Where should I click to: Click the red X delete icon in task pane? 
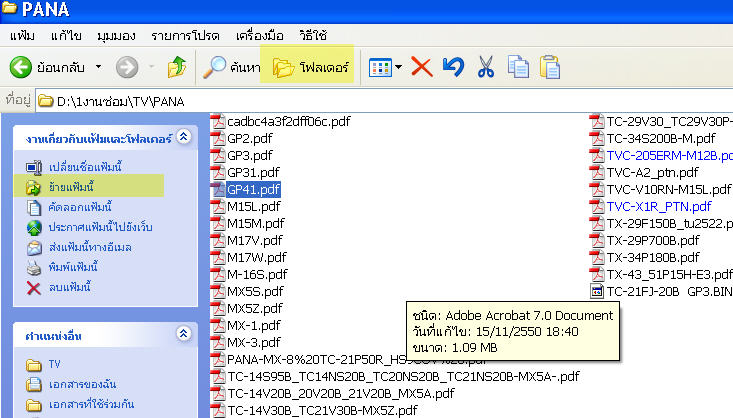[x=34, y=288]
